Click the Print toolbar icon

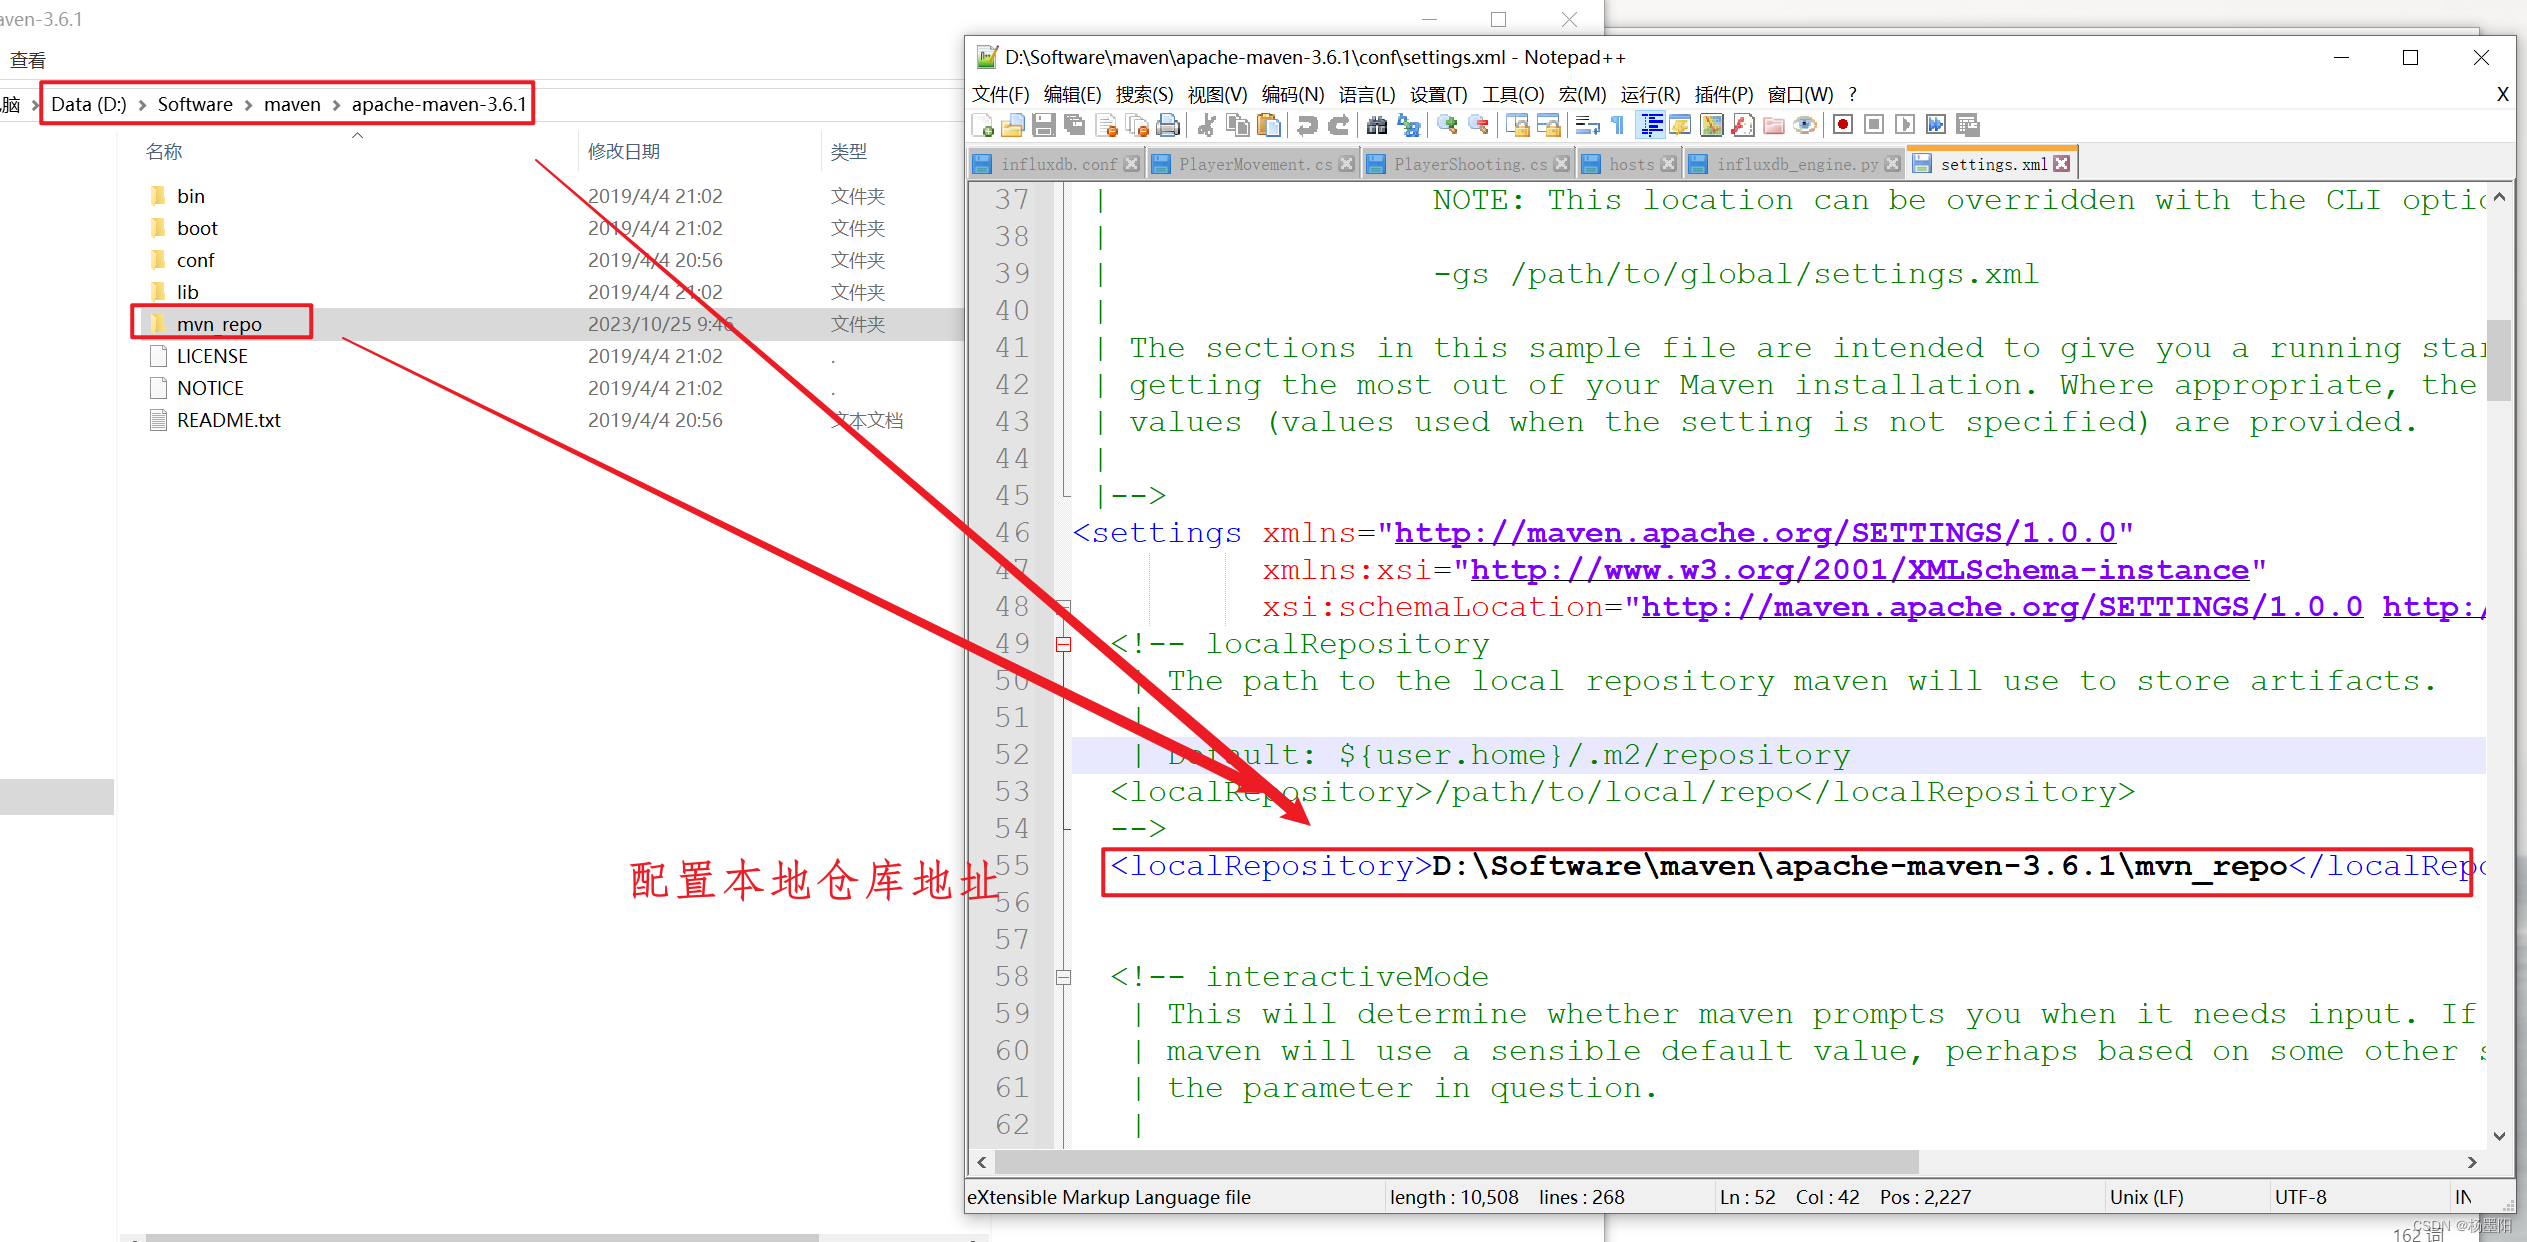pyautogui.click(x=1168, y=125)
